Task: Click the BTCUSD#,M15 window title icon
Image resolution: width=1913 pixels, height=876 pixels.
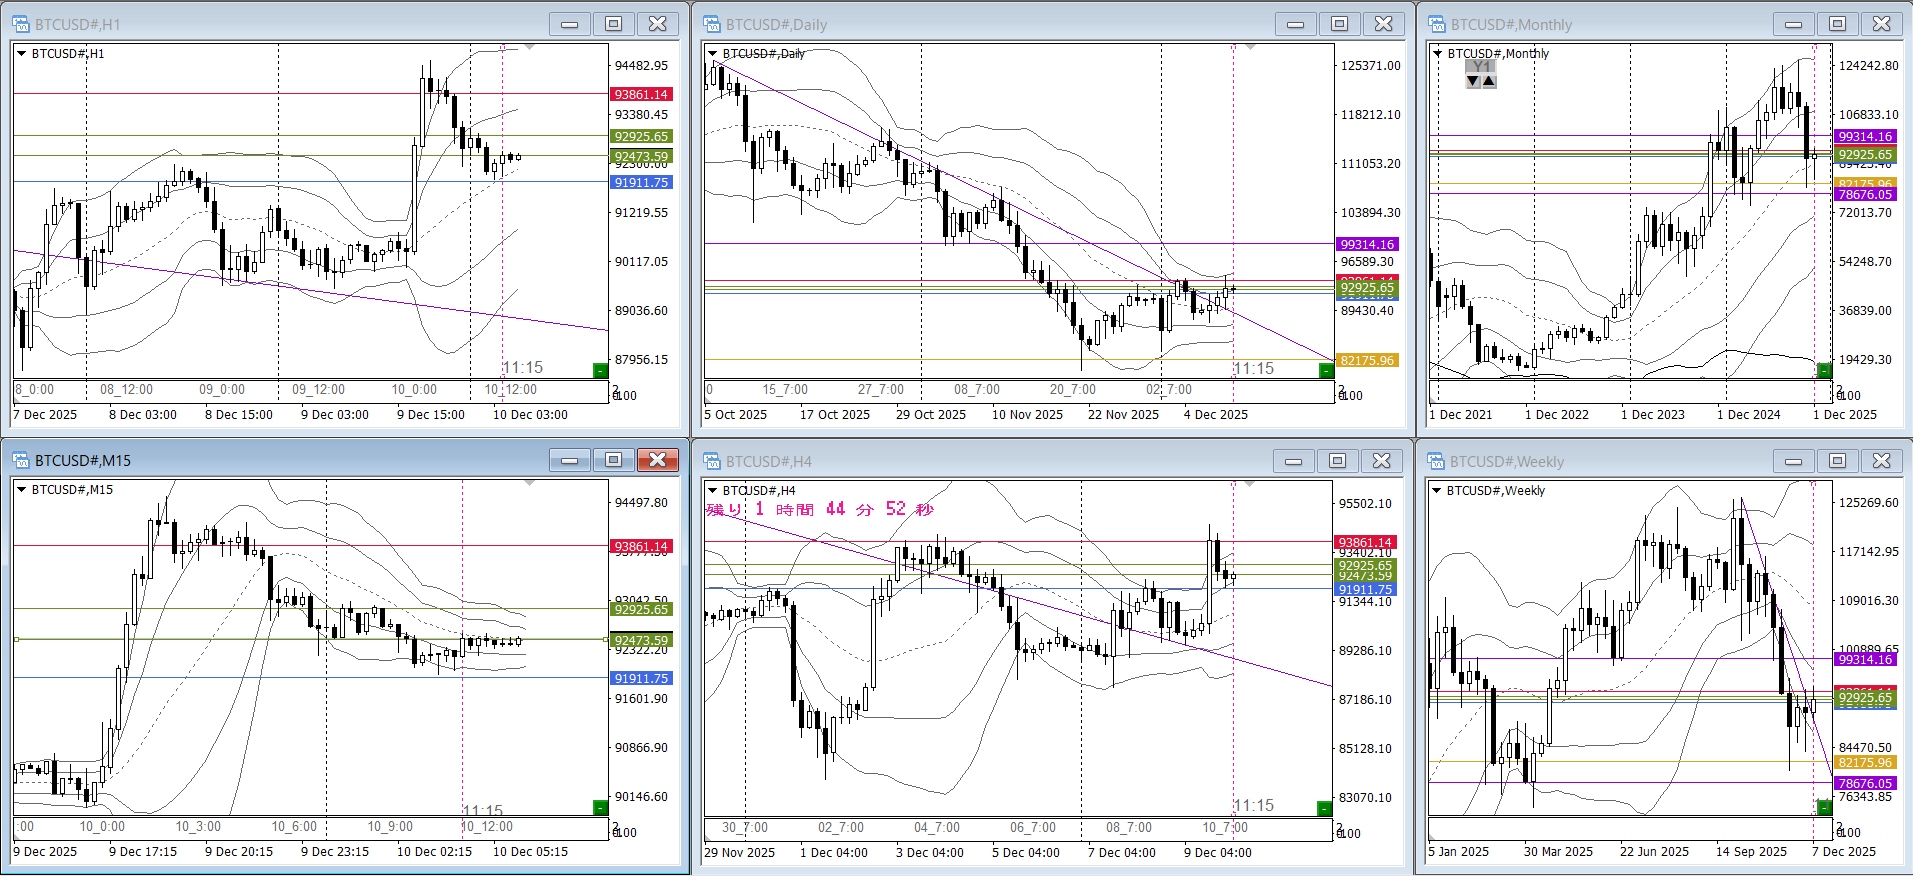Action: (21, 460)
